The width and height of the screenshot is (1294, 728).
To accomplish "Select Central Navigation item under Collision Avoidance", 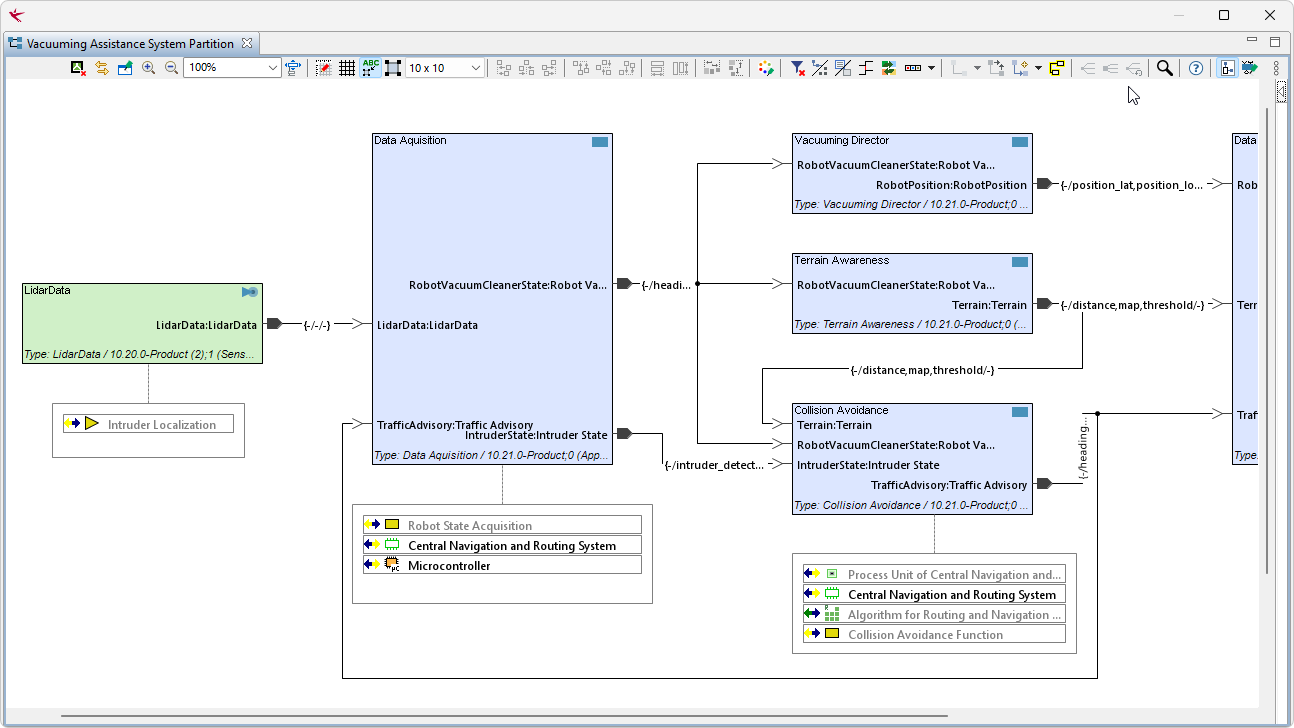I will tap(934, 594).
